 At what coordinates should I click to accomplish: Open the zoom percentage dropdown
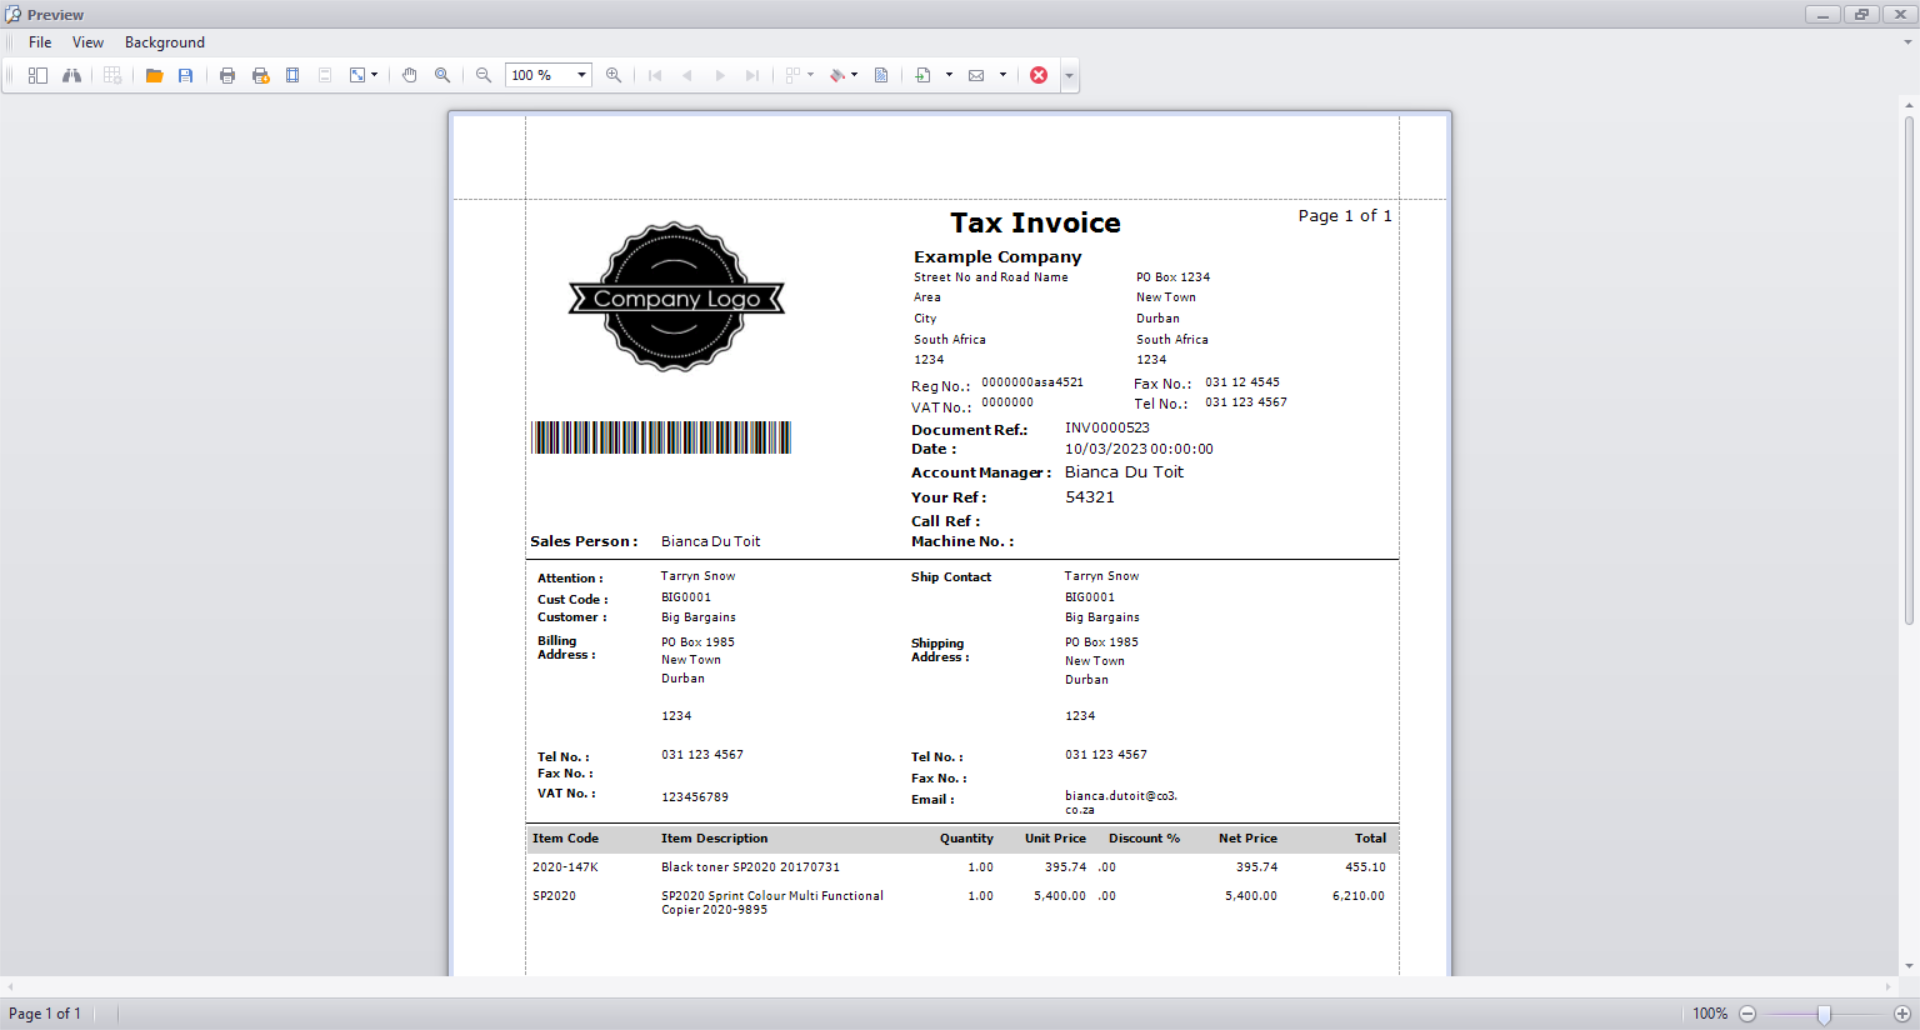pos(581,75)
